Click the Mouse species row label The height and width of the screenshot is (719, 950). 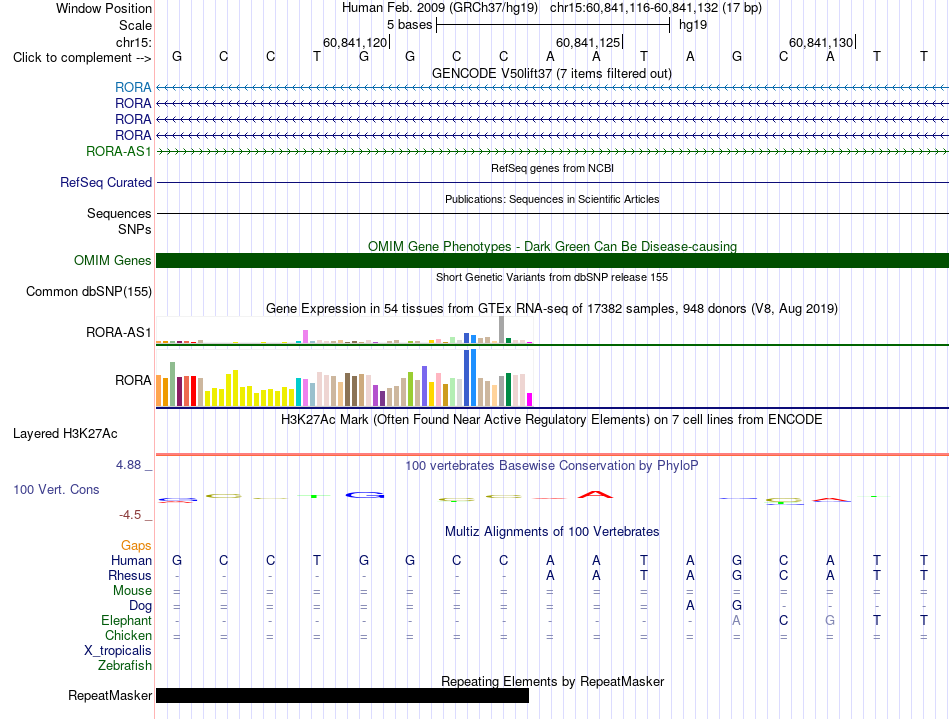tap(132, 591)
